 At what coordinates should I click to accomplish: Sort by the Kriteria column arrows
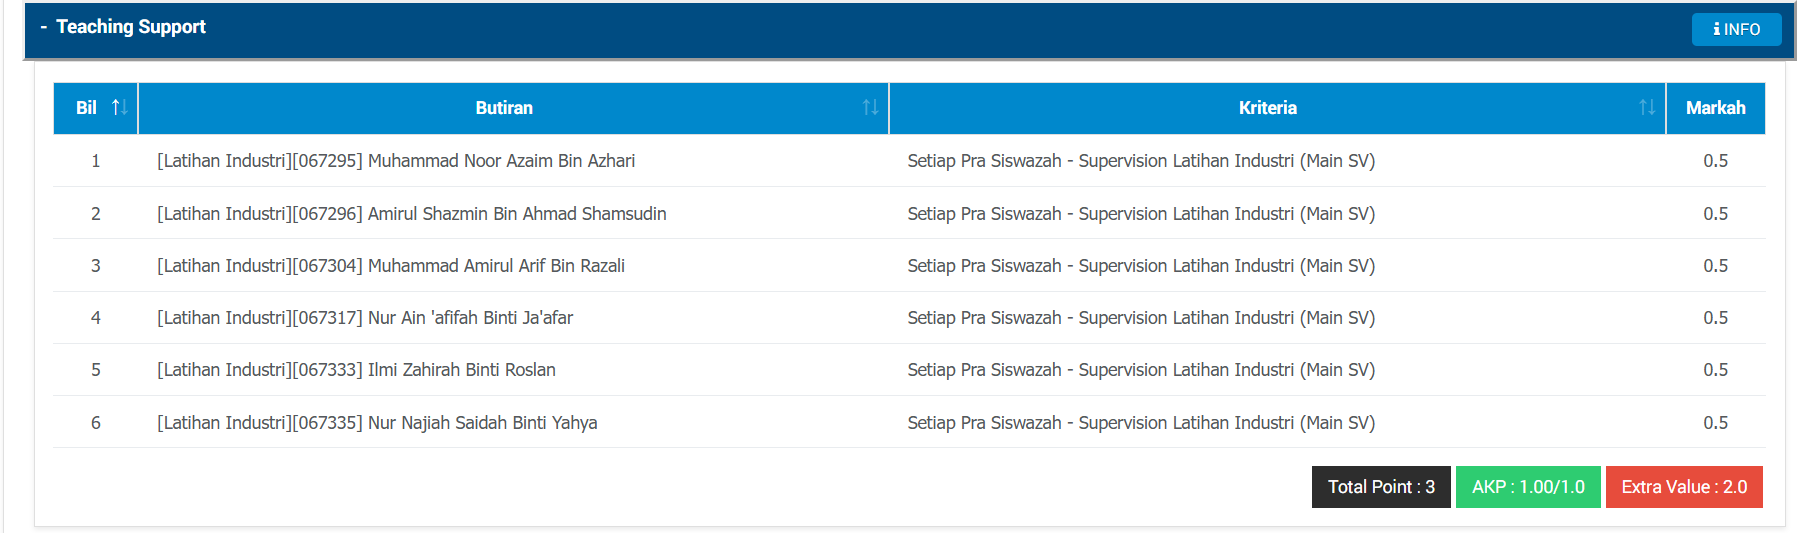point(1647,107)
